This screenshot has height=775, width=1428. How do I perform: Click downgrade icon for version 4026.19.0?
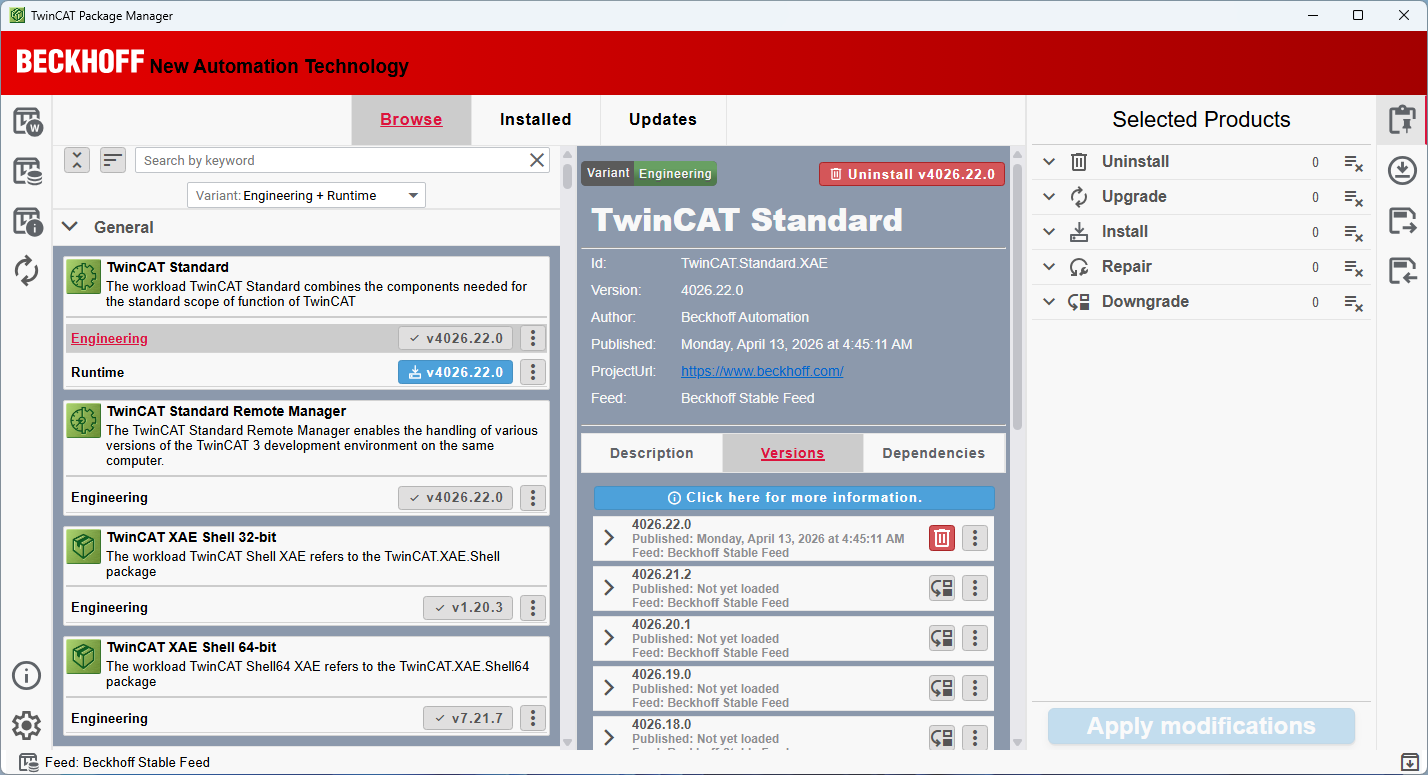tap(942, 688)
